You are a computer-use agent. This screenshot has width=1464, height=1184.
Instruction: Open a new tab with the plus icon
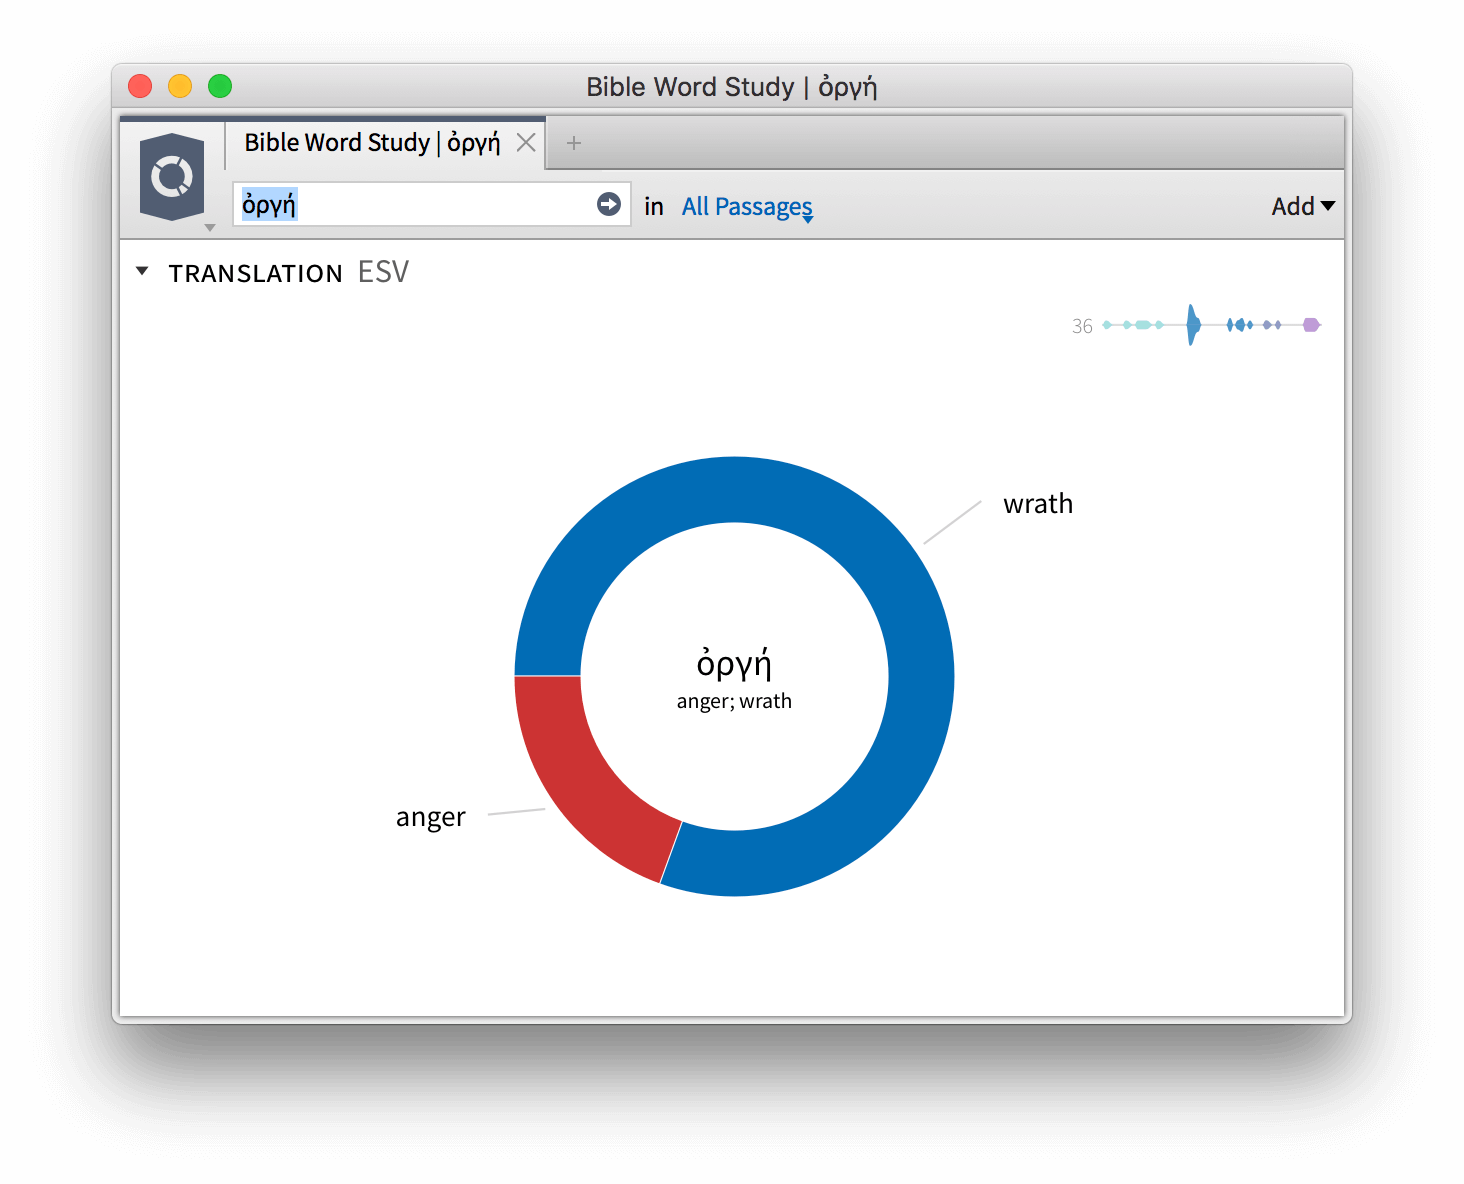point(574,143)
